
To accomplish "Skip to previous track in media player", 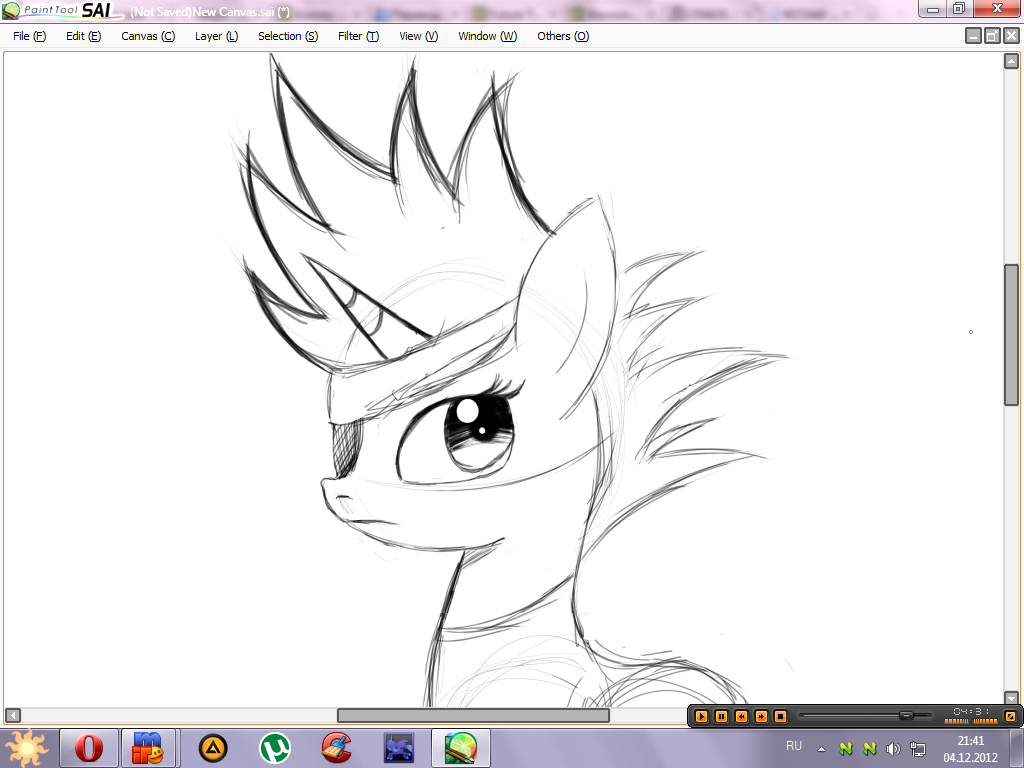I will pos(741,716).
